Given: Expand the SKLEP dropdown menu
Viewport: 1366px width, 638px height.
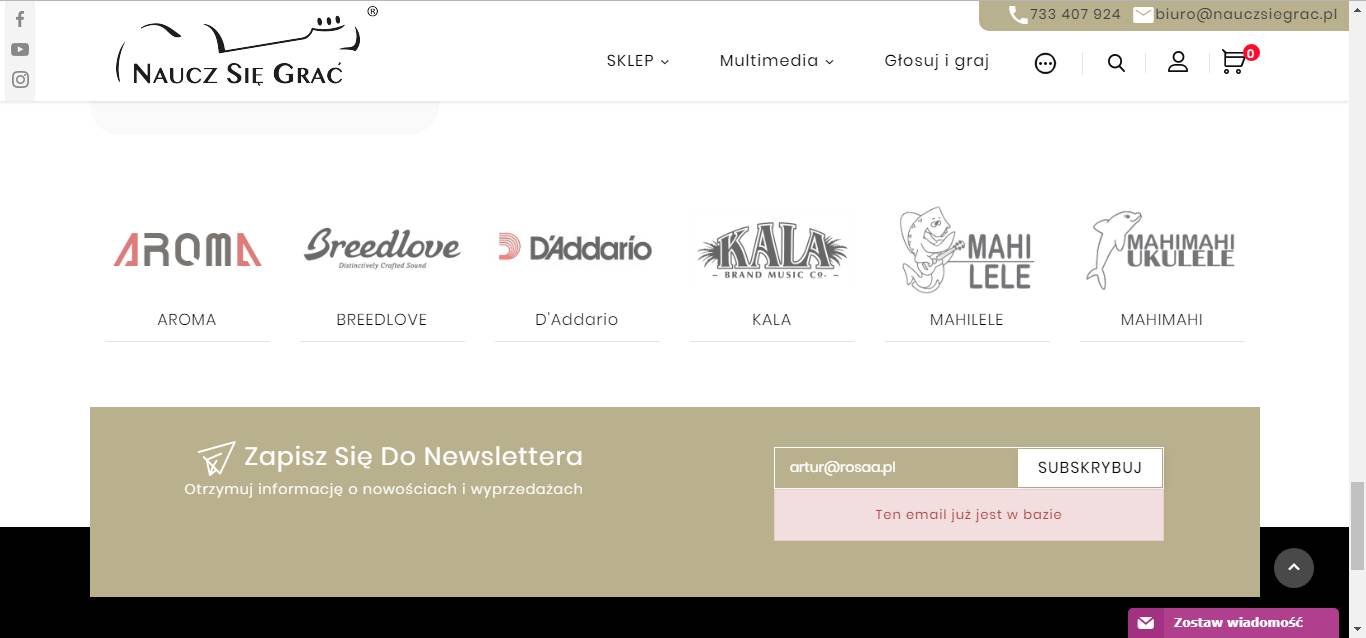Looking at the screenshot, I should 638,61.
